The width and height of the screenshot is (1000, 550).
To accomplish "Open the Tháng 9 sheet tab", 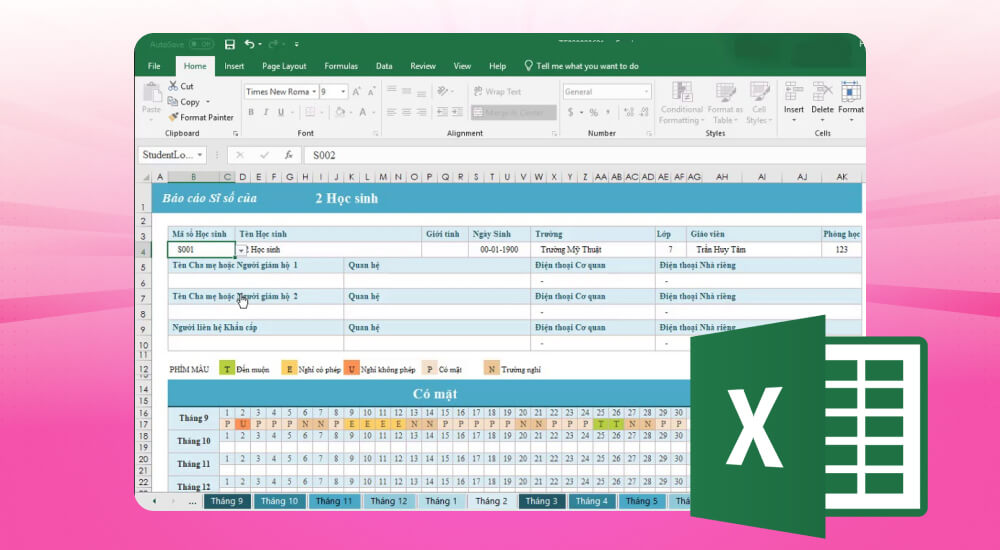I will click(226, 501).
